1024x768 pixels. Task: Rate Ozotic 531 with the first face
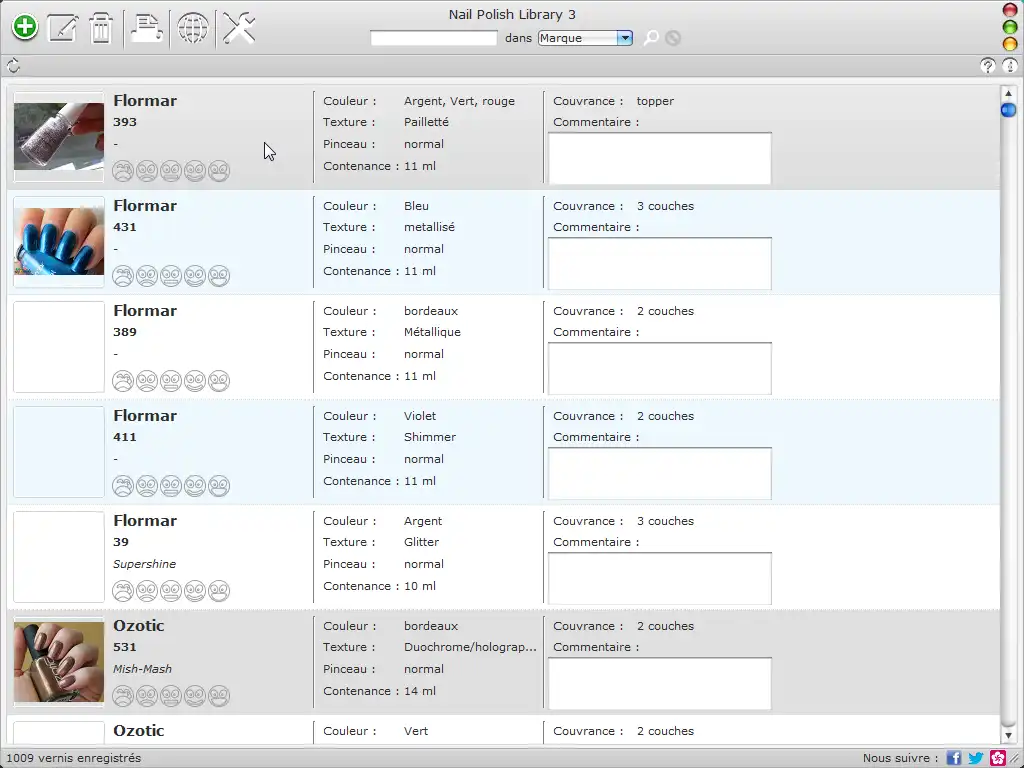pyautogui.click(x=123, y=696)
